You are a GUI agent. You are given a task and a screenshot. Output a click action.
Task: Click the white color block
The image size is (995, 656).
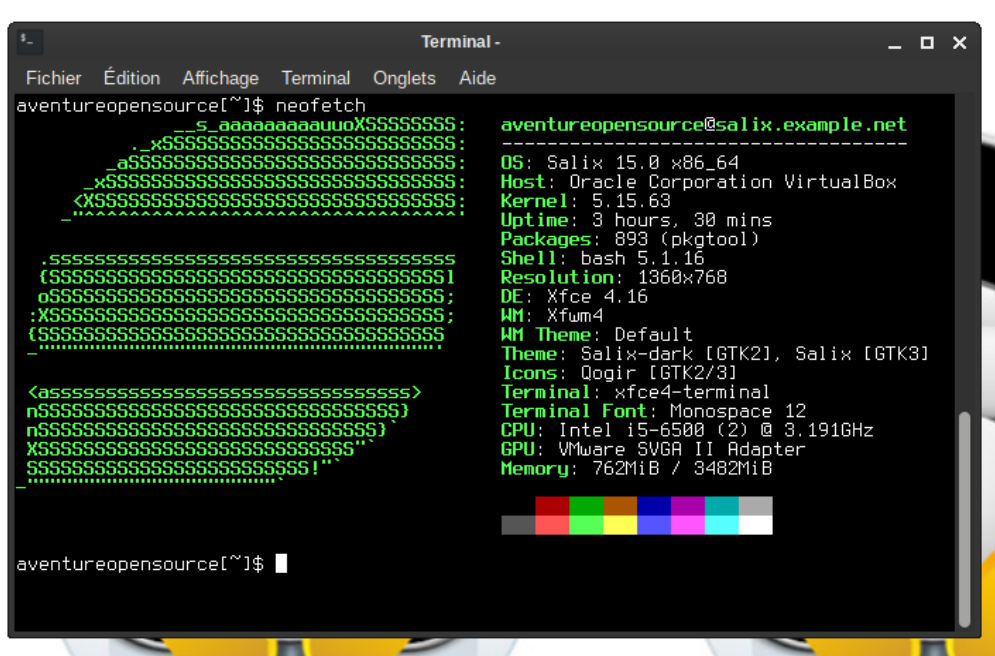pyautogui.click(x=755, y=525)
